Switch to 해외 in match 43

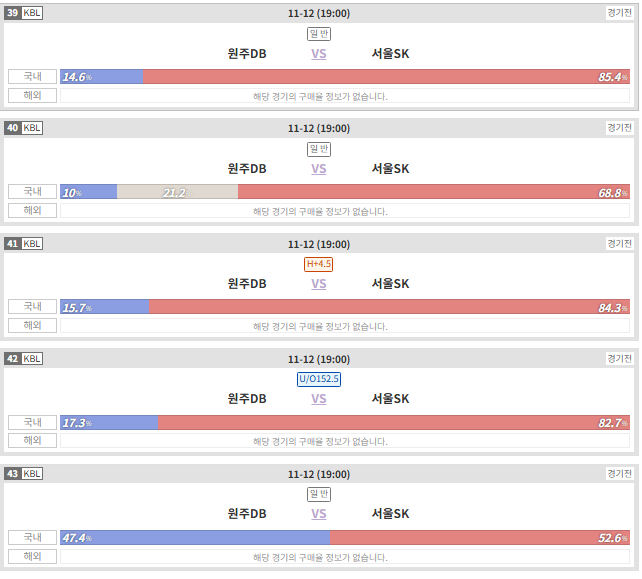pos(32,556)
